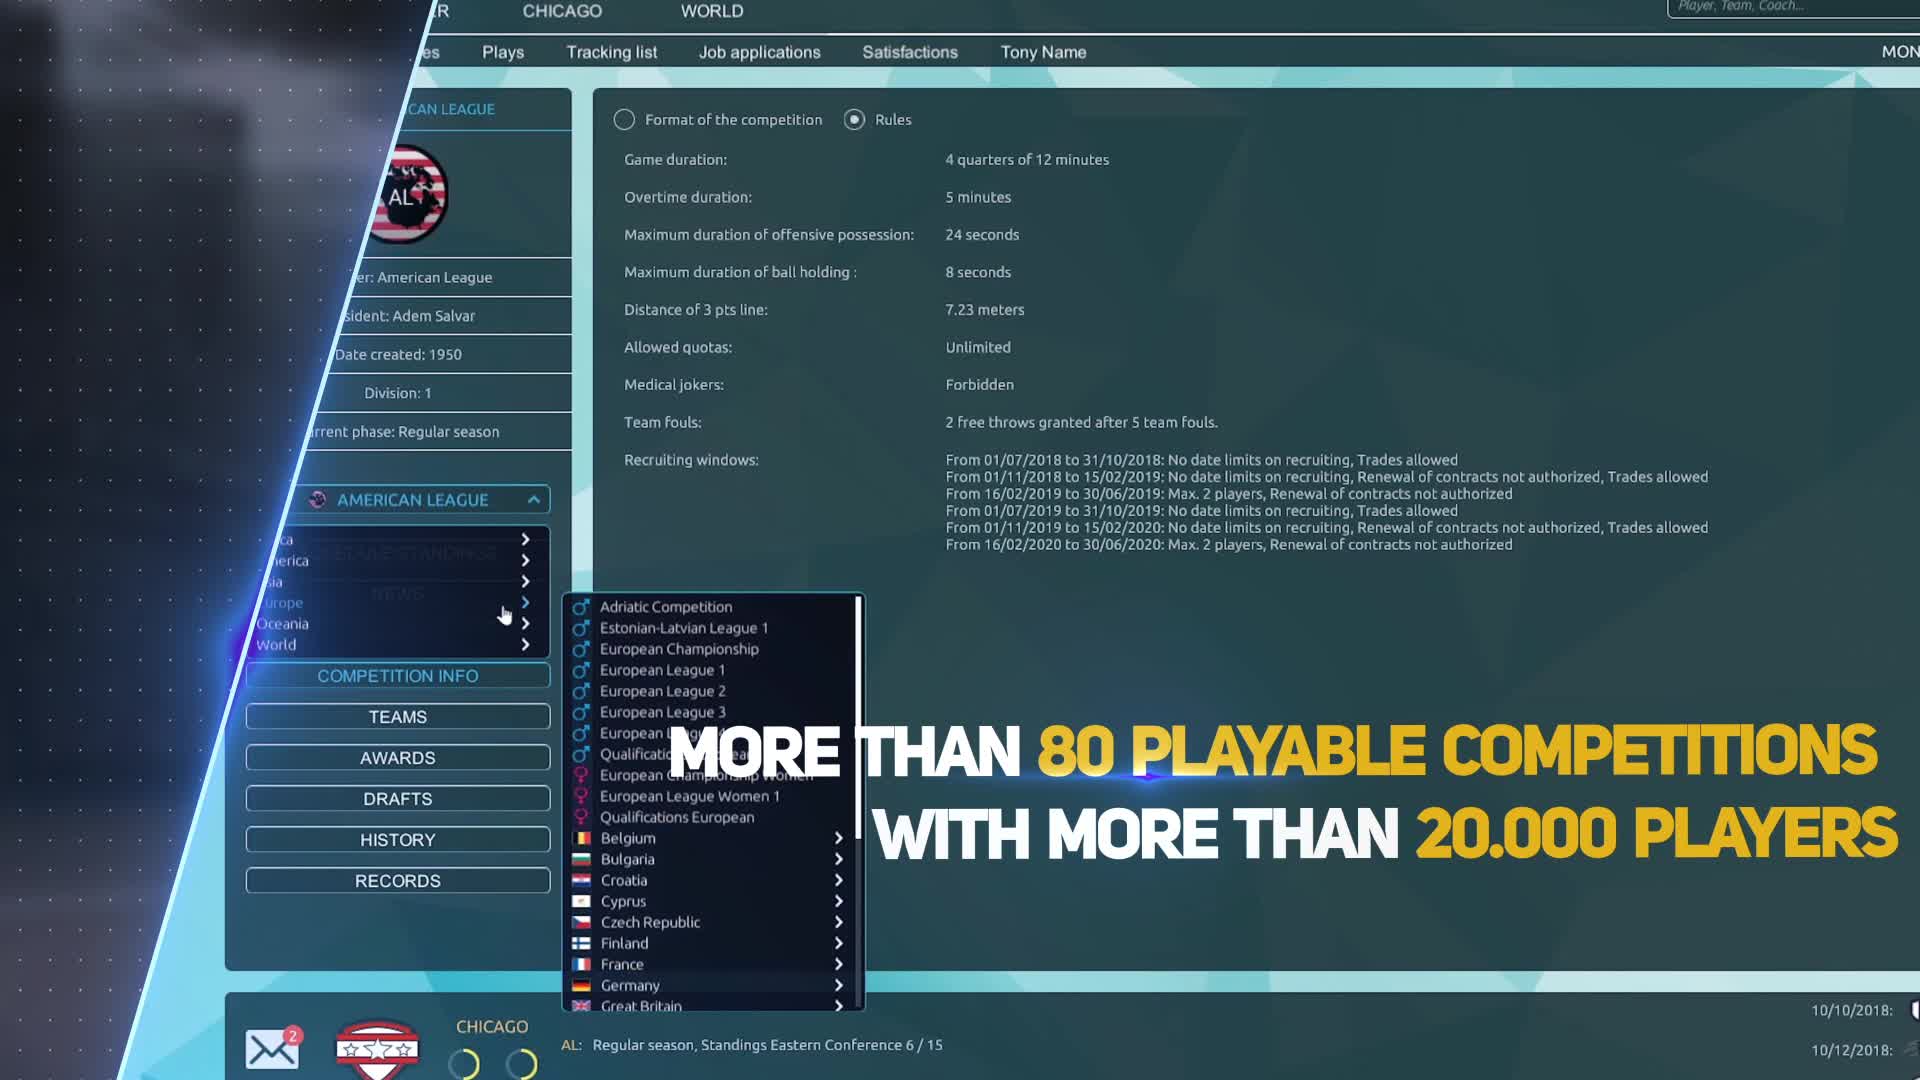This screenshot has width=1920, height=1080.
Task: Click the Belgium flag icon
Action: click(x=581, y=838)
